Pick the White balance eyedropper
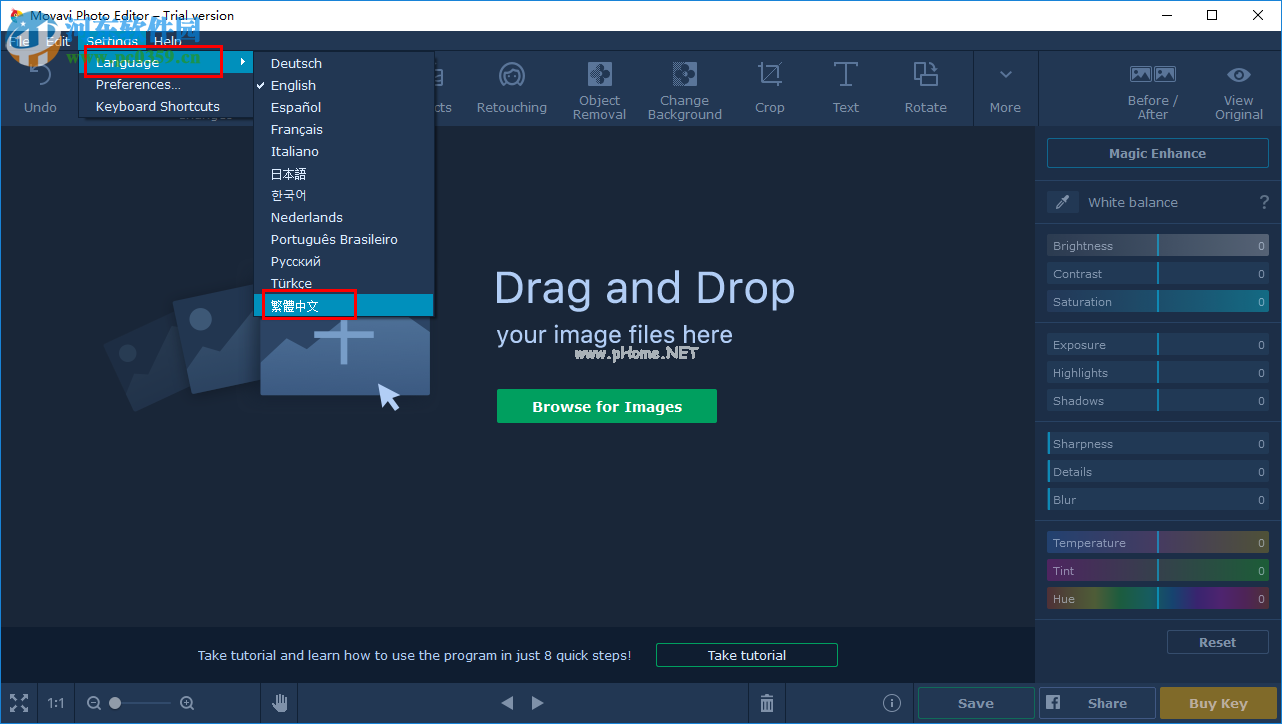 pyautogui.click(x=1062, y=202)
